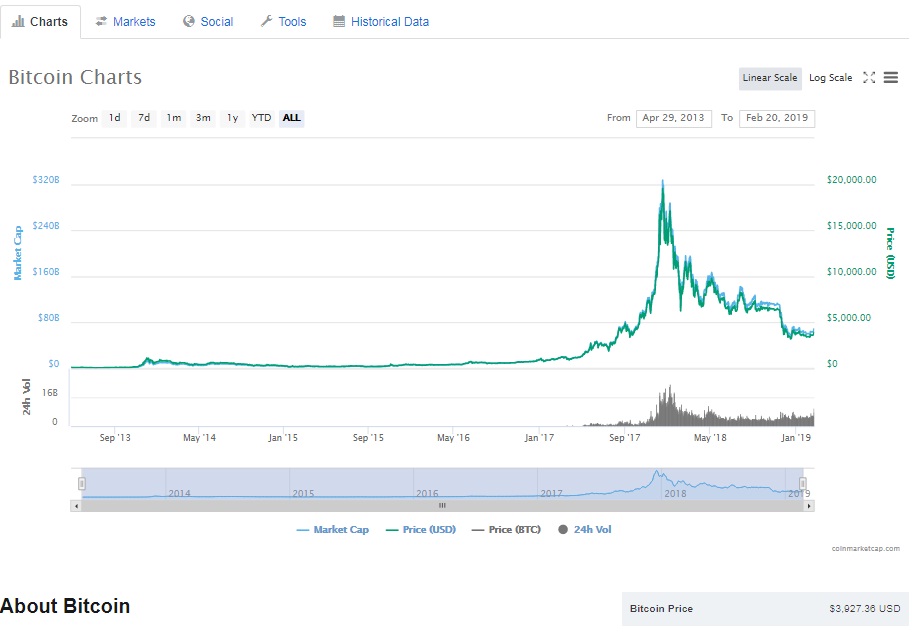
Task: Toggle Price (USD) series in legend
Action: [x=421, y=530]
